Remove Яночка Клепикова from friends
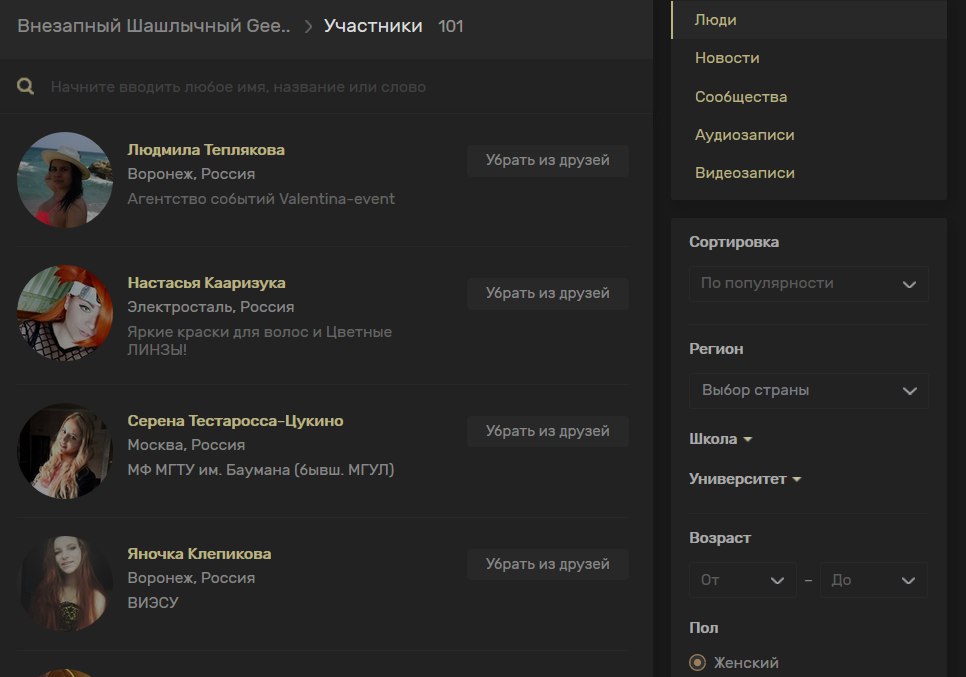The image size is (966, 677). [x=547, y=564]
